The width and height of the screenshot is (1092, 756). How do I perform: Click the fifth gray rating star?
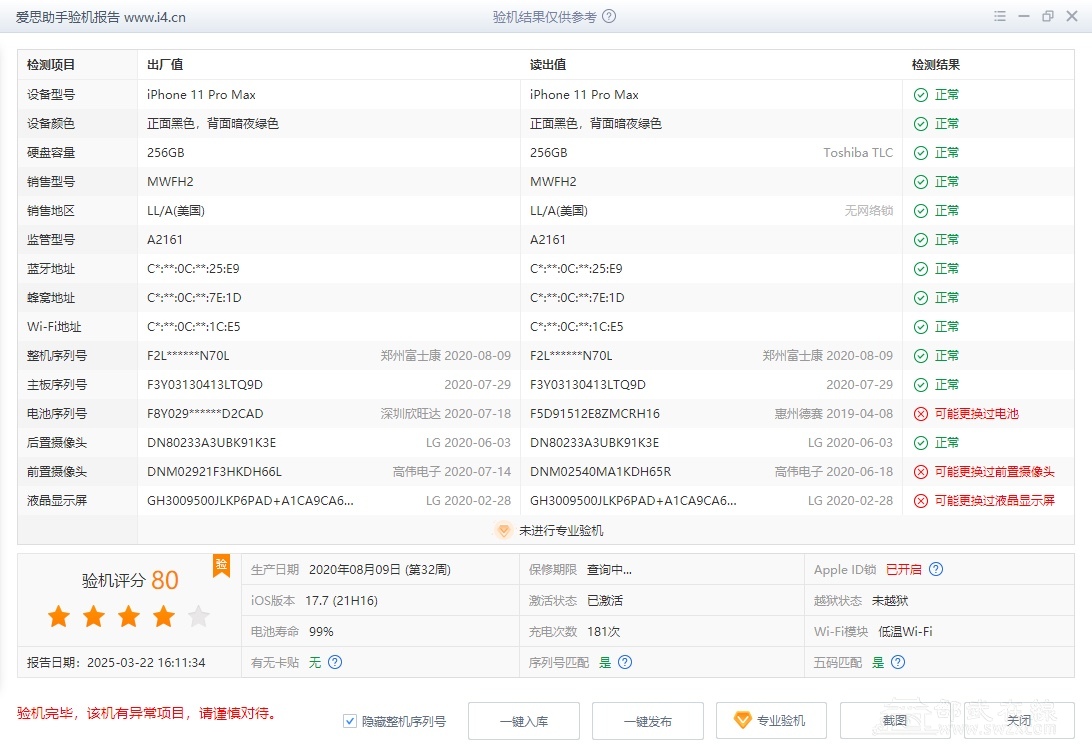coord(199,617)
